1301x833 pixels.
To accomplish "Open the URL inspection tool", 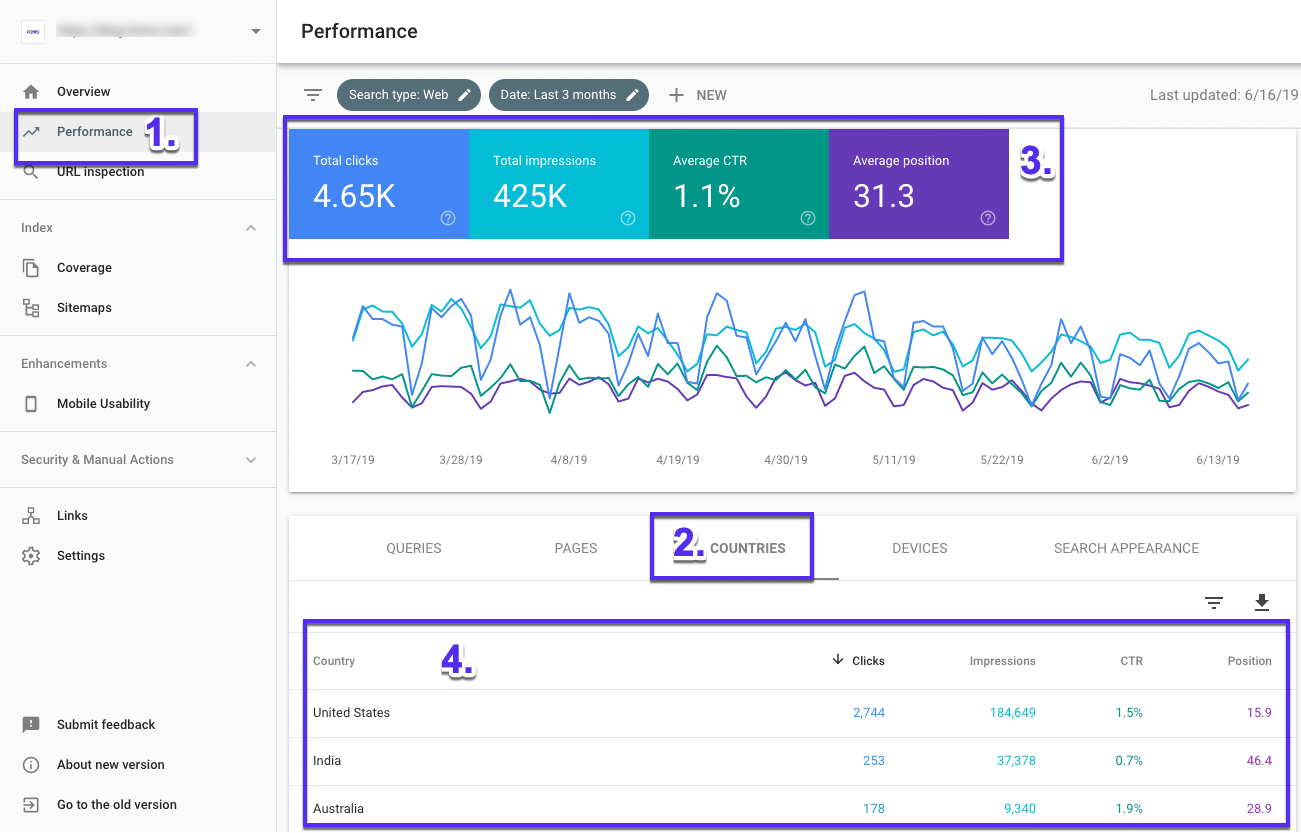I will click(x=103, y=171).
